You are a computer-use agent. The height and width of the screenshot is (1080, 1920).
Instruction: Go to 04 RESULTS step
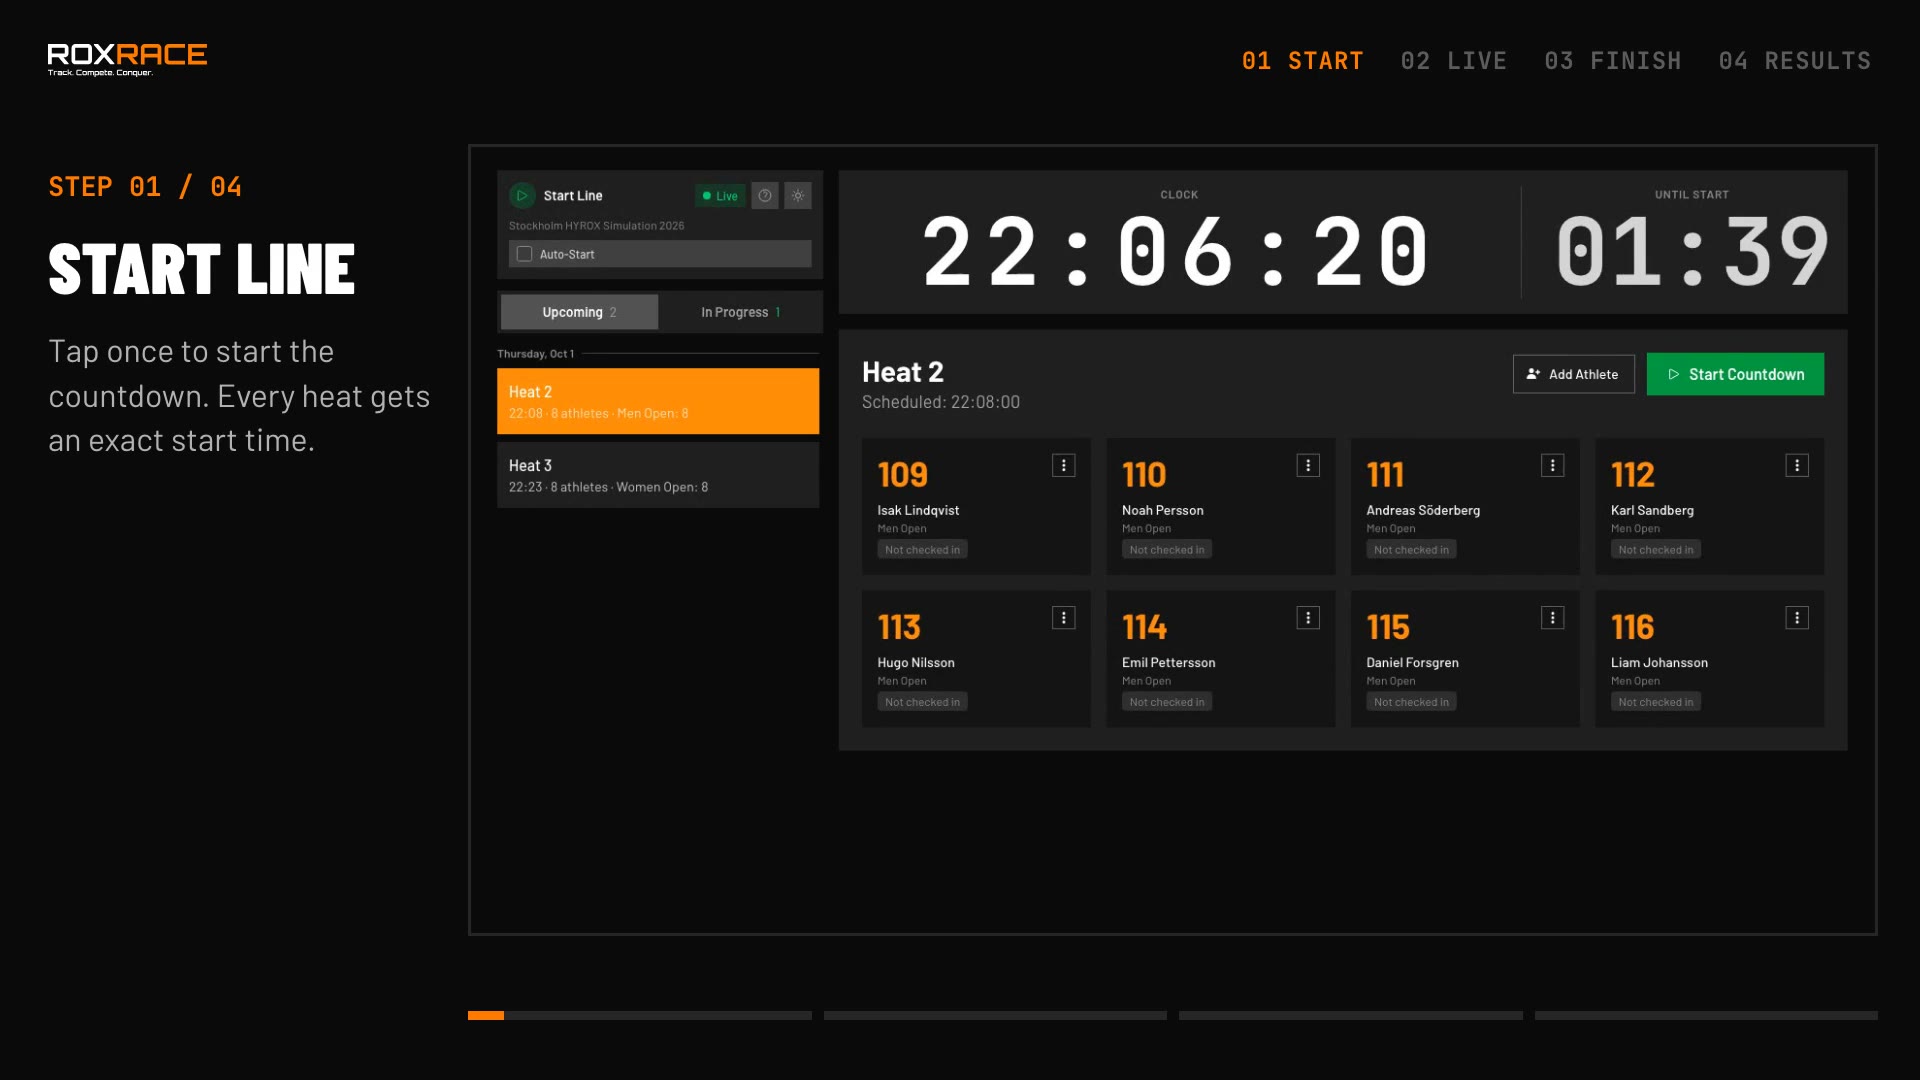[1795, 61]
